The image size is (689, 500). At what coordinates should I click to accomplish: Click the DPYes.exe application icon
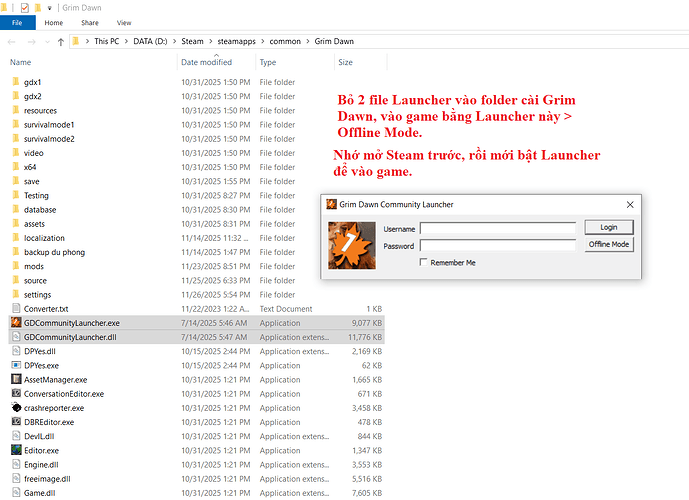click(15, 366)
